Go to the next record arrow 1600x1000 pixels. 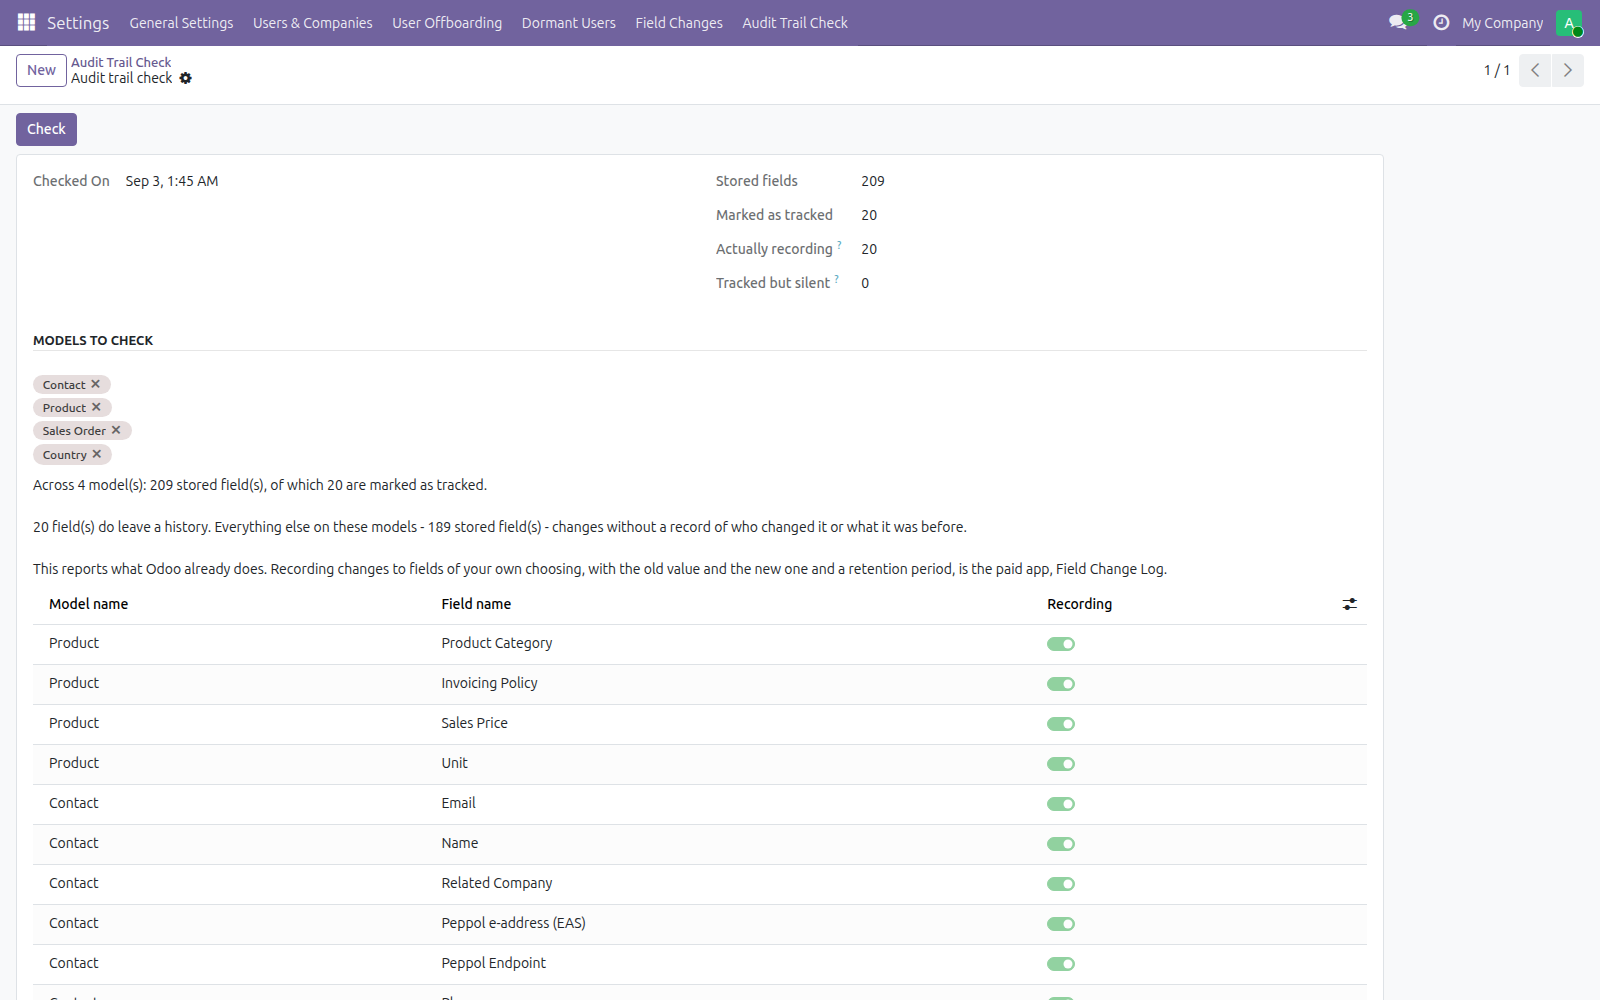coord(1567,70)
